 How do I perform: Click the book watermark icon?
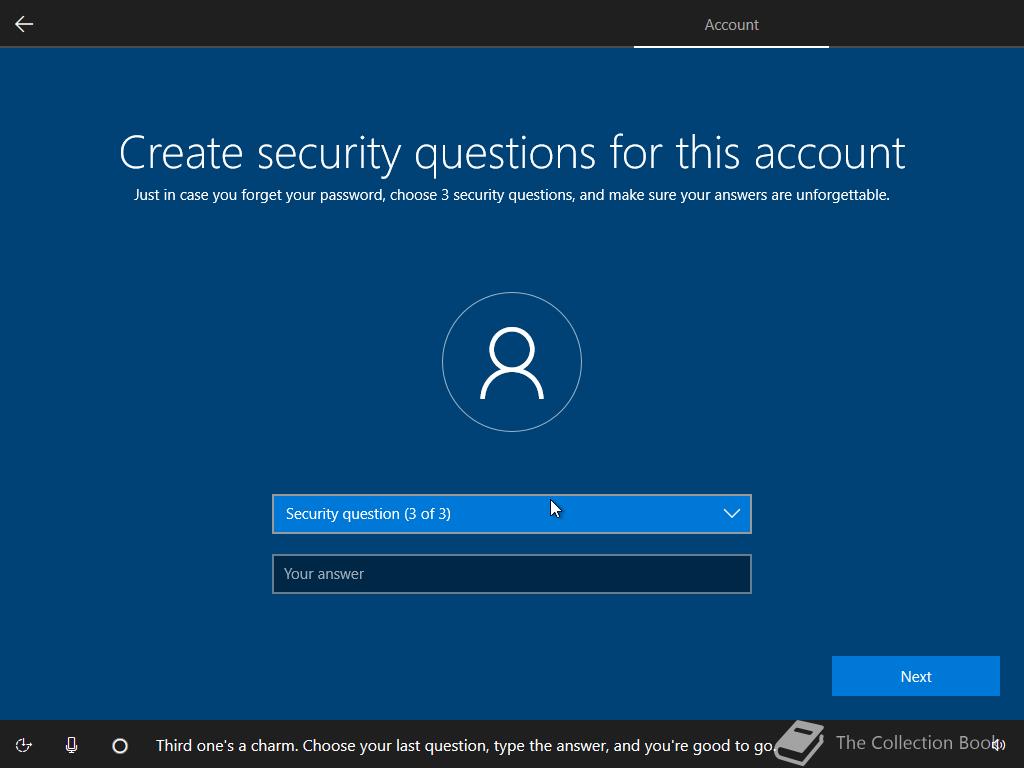[x=800, y=744]
